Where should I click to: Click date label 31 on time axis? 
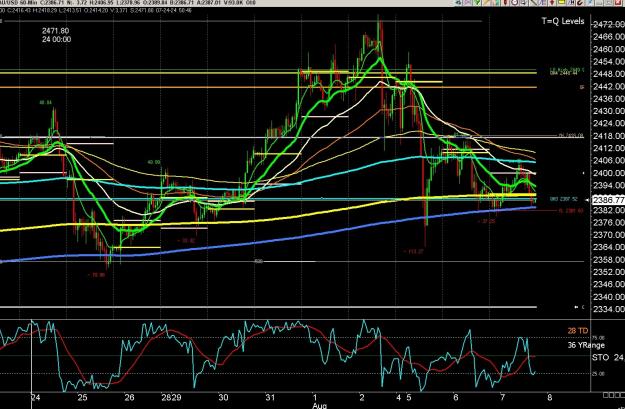pyautogui.click(x=270, y=397)
